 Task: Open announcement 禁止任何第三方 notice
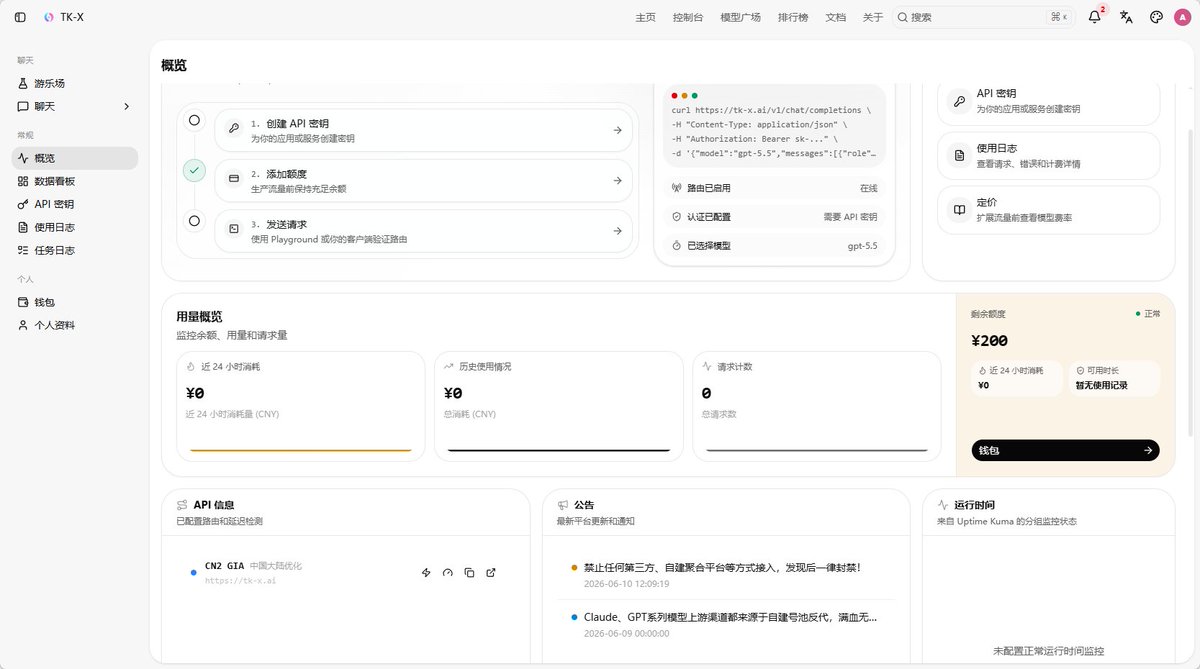point(722,567)
